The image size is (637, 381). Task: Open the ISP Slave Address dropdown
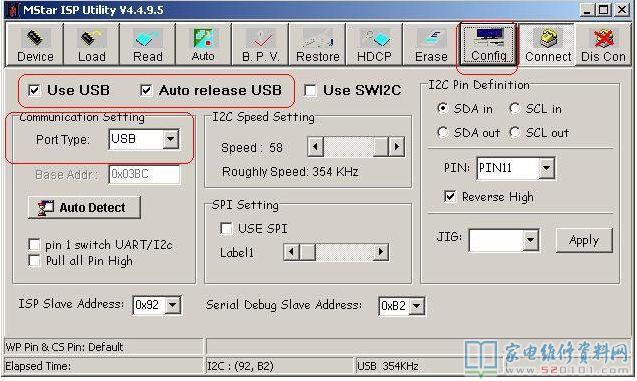tap(173, 305)
